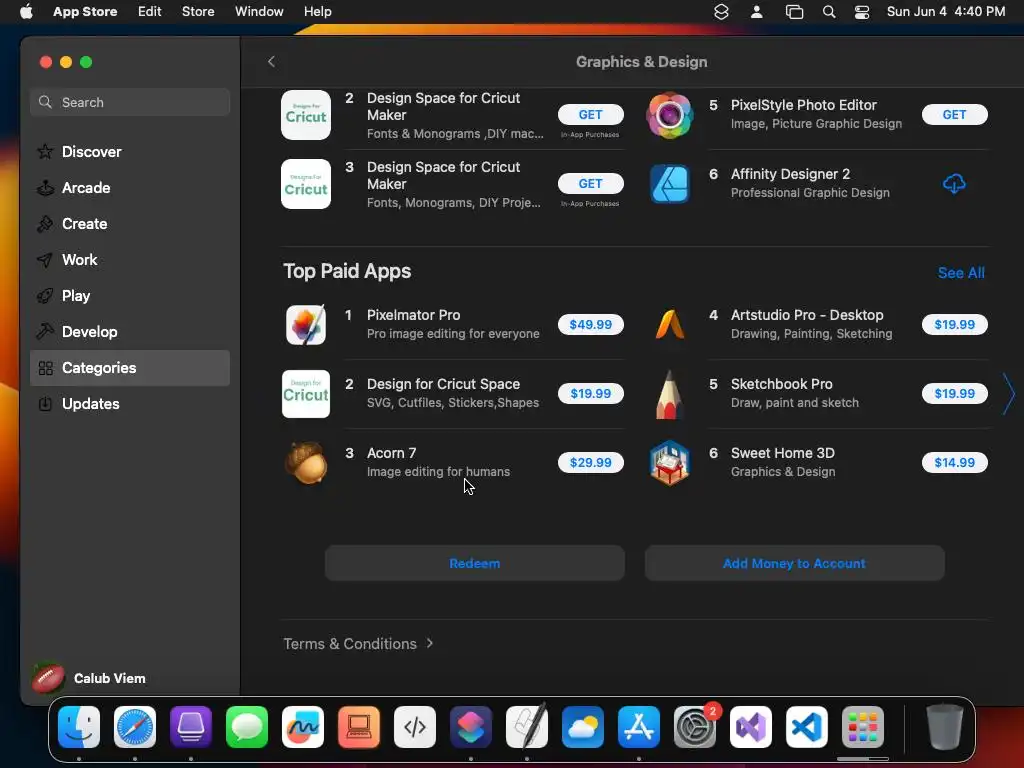Open Script Editor in the Dock
The height and width of the screenshot is (768, 1024).
pos(527,727)
